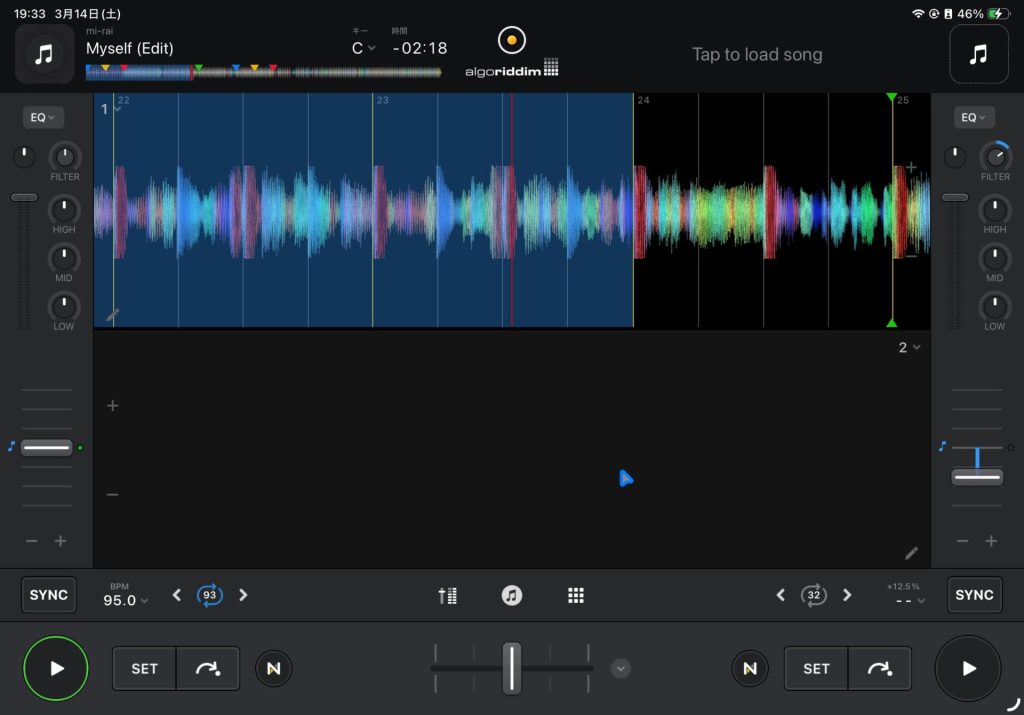Tap deck 1 waveform edit pencil icon
This screenshot has width=1024, height=715.
point(112,315)
